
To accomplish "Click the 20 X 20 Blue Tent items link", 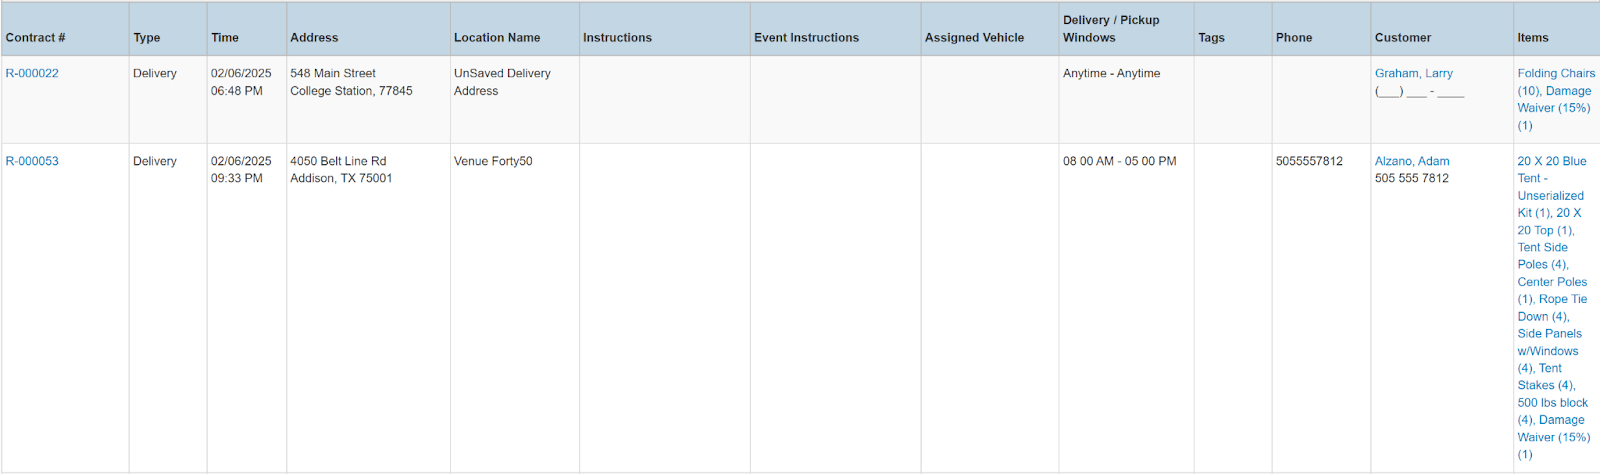I will click(x=1551, y=161).
